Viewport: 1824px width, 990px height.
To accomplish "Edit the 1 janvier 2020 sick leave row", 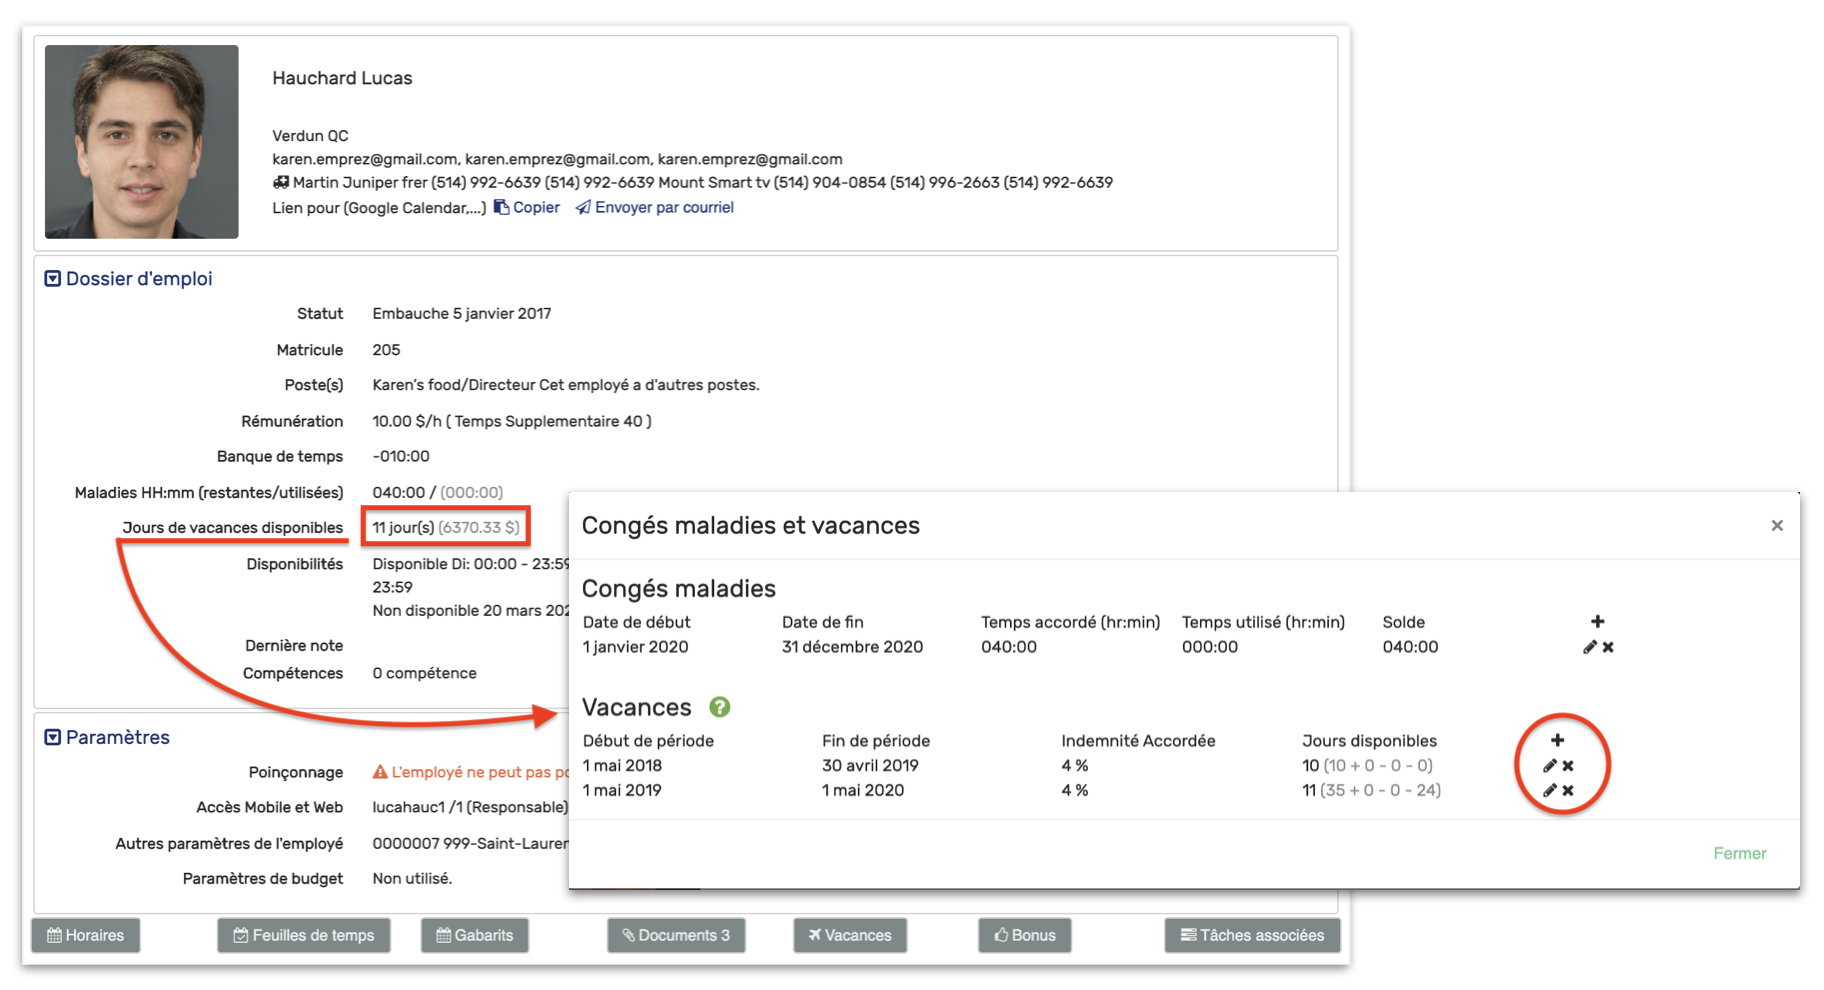I will pos(1590,647).
